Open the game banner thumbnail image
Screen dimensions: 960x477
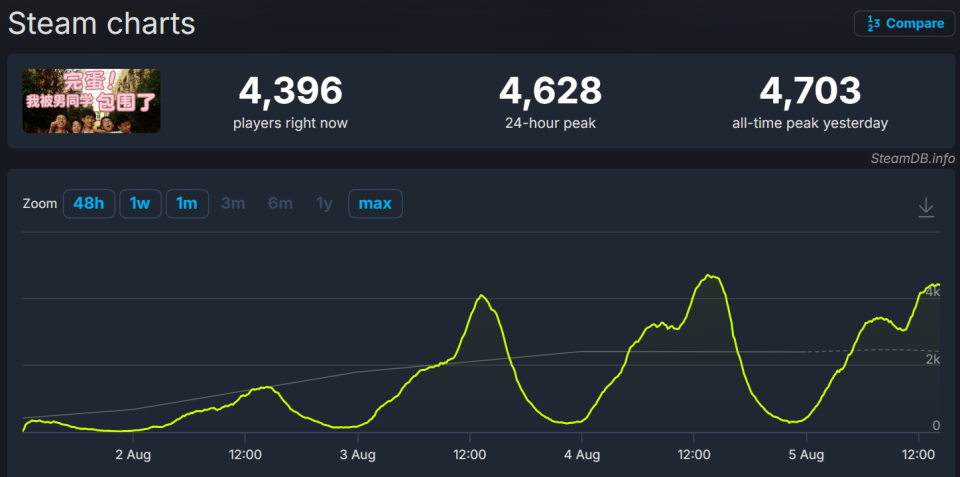pyautogui.click(x=92, y=101)
